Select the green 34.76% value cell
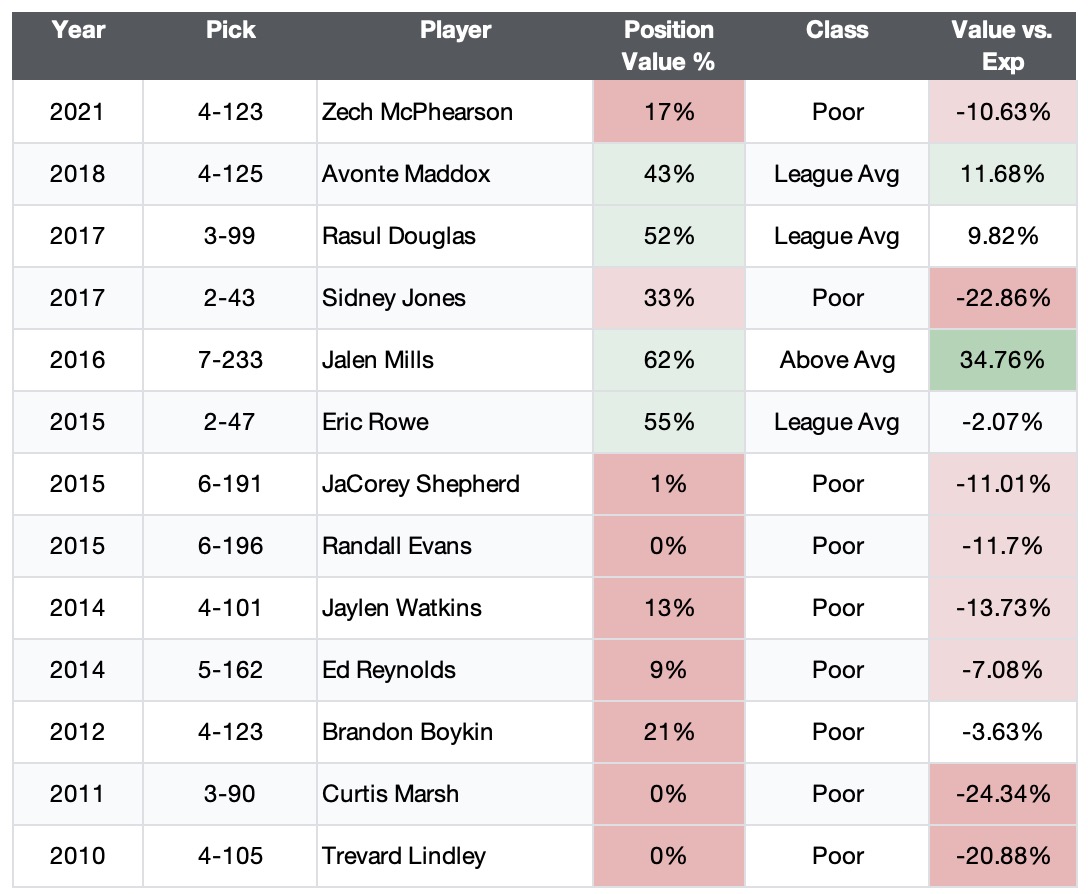Viewport: 1088px width, 894px height. pos(1002,360)
